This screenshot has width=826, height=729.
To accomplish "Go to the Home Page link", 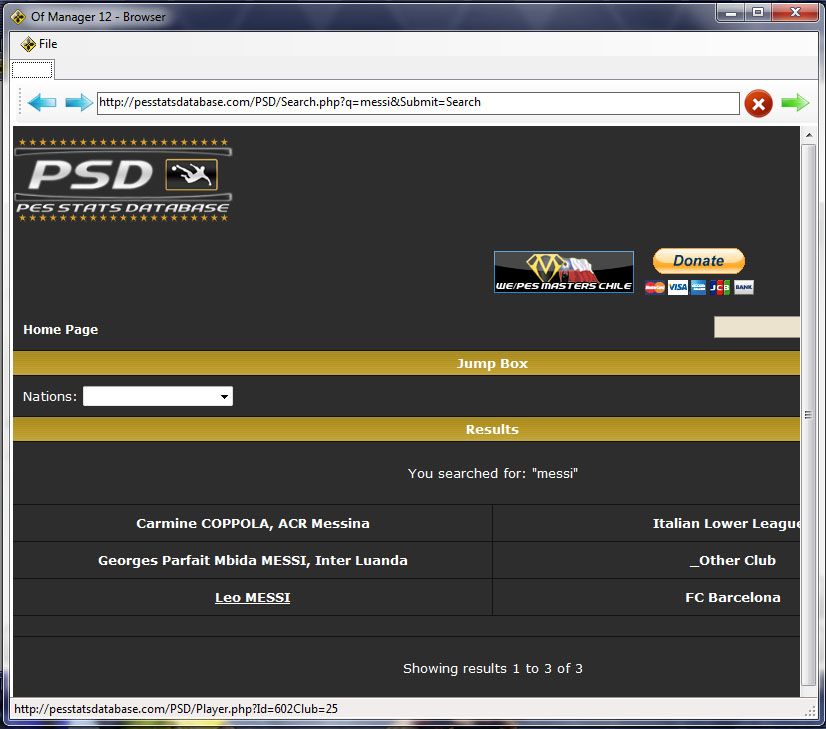I will click(x=61, y=329).
